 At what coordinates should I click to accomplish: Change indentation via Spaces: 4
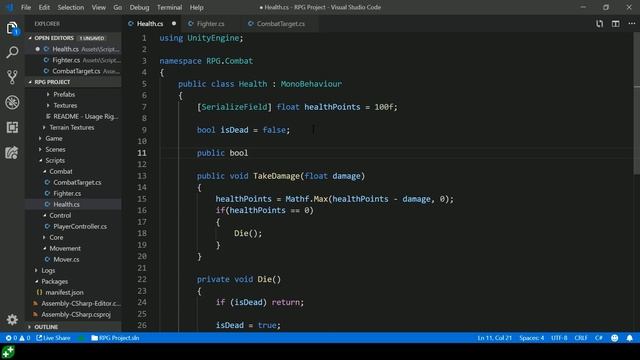[531, 338]
